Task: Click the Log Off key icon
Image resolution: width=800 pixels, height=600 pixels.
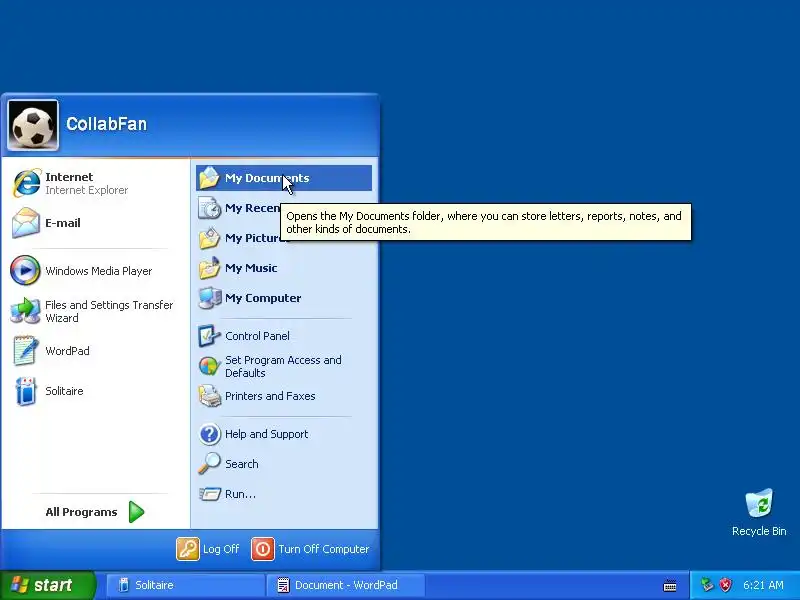Action: [x=188, y=549]
